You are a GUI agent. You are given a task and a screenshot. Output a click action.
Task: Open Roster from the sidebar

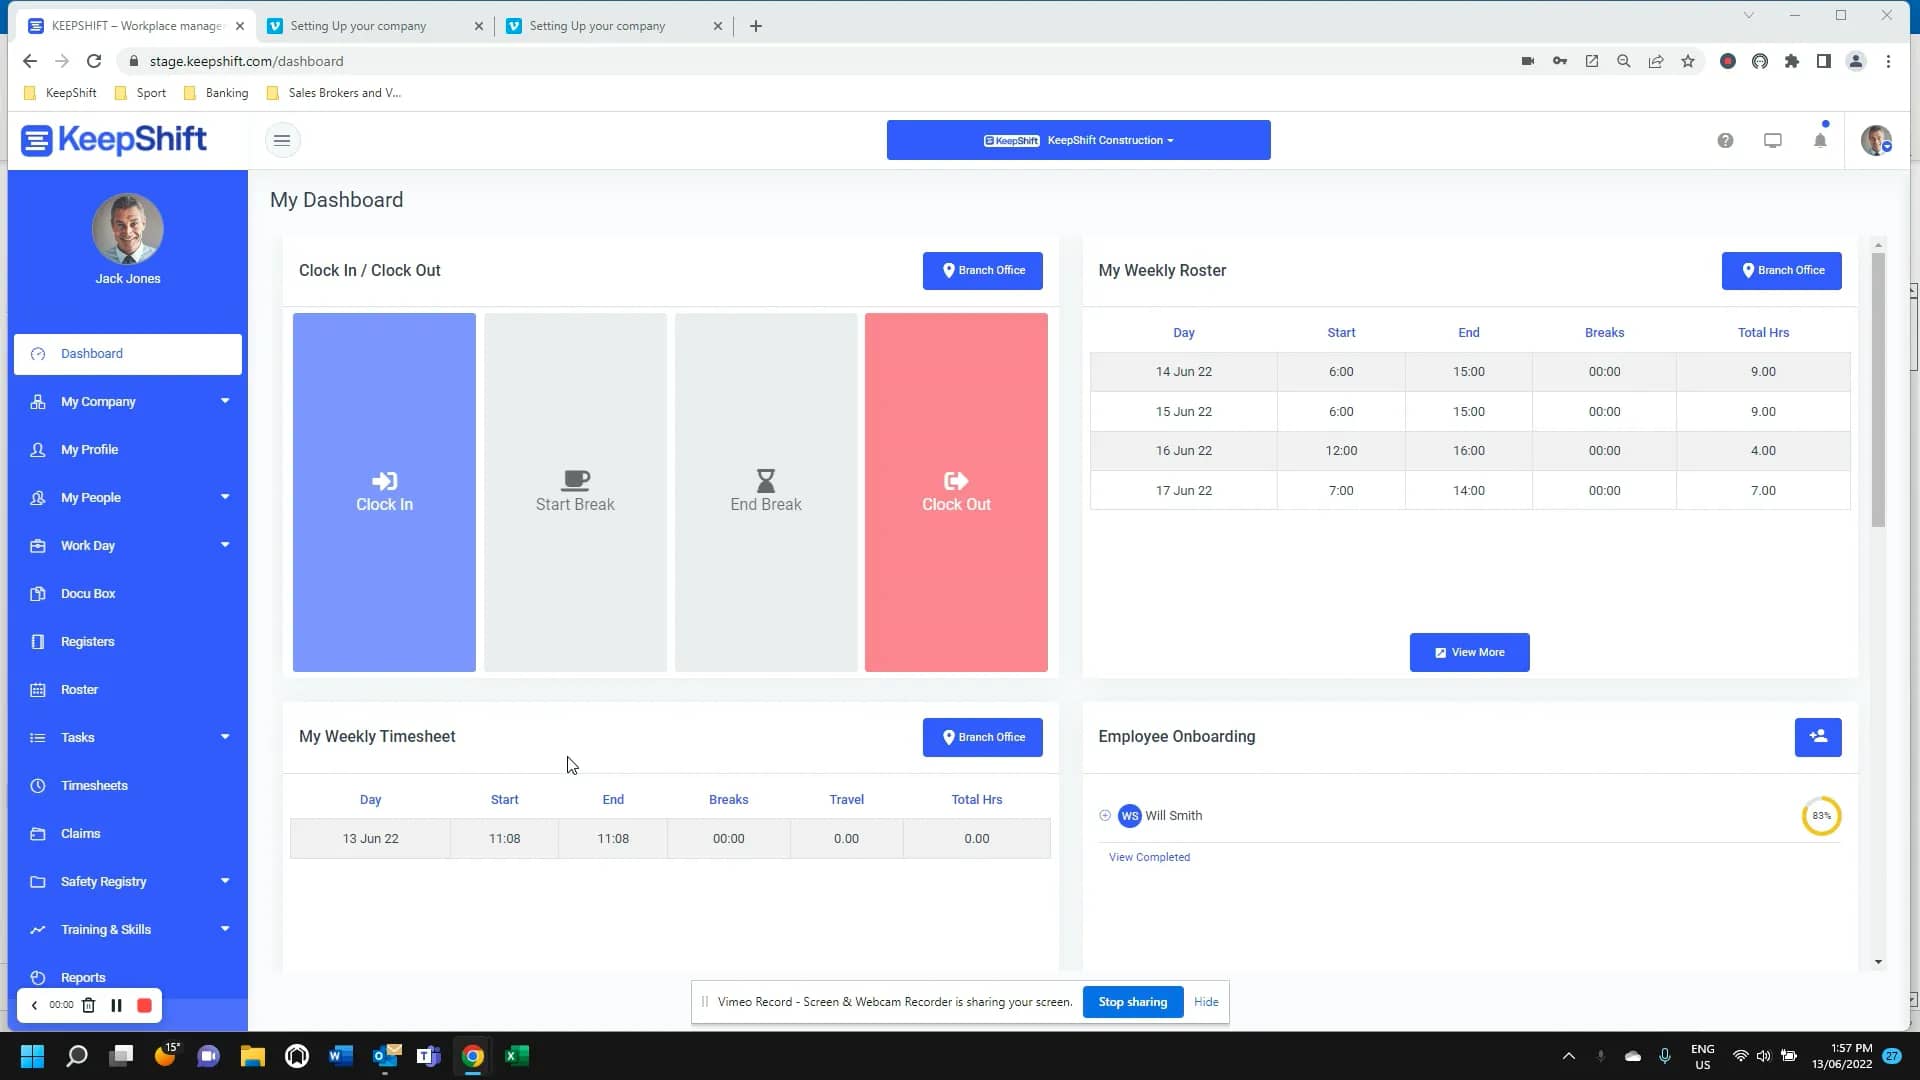(x=78, y=689)
